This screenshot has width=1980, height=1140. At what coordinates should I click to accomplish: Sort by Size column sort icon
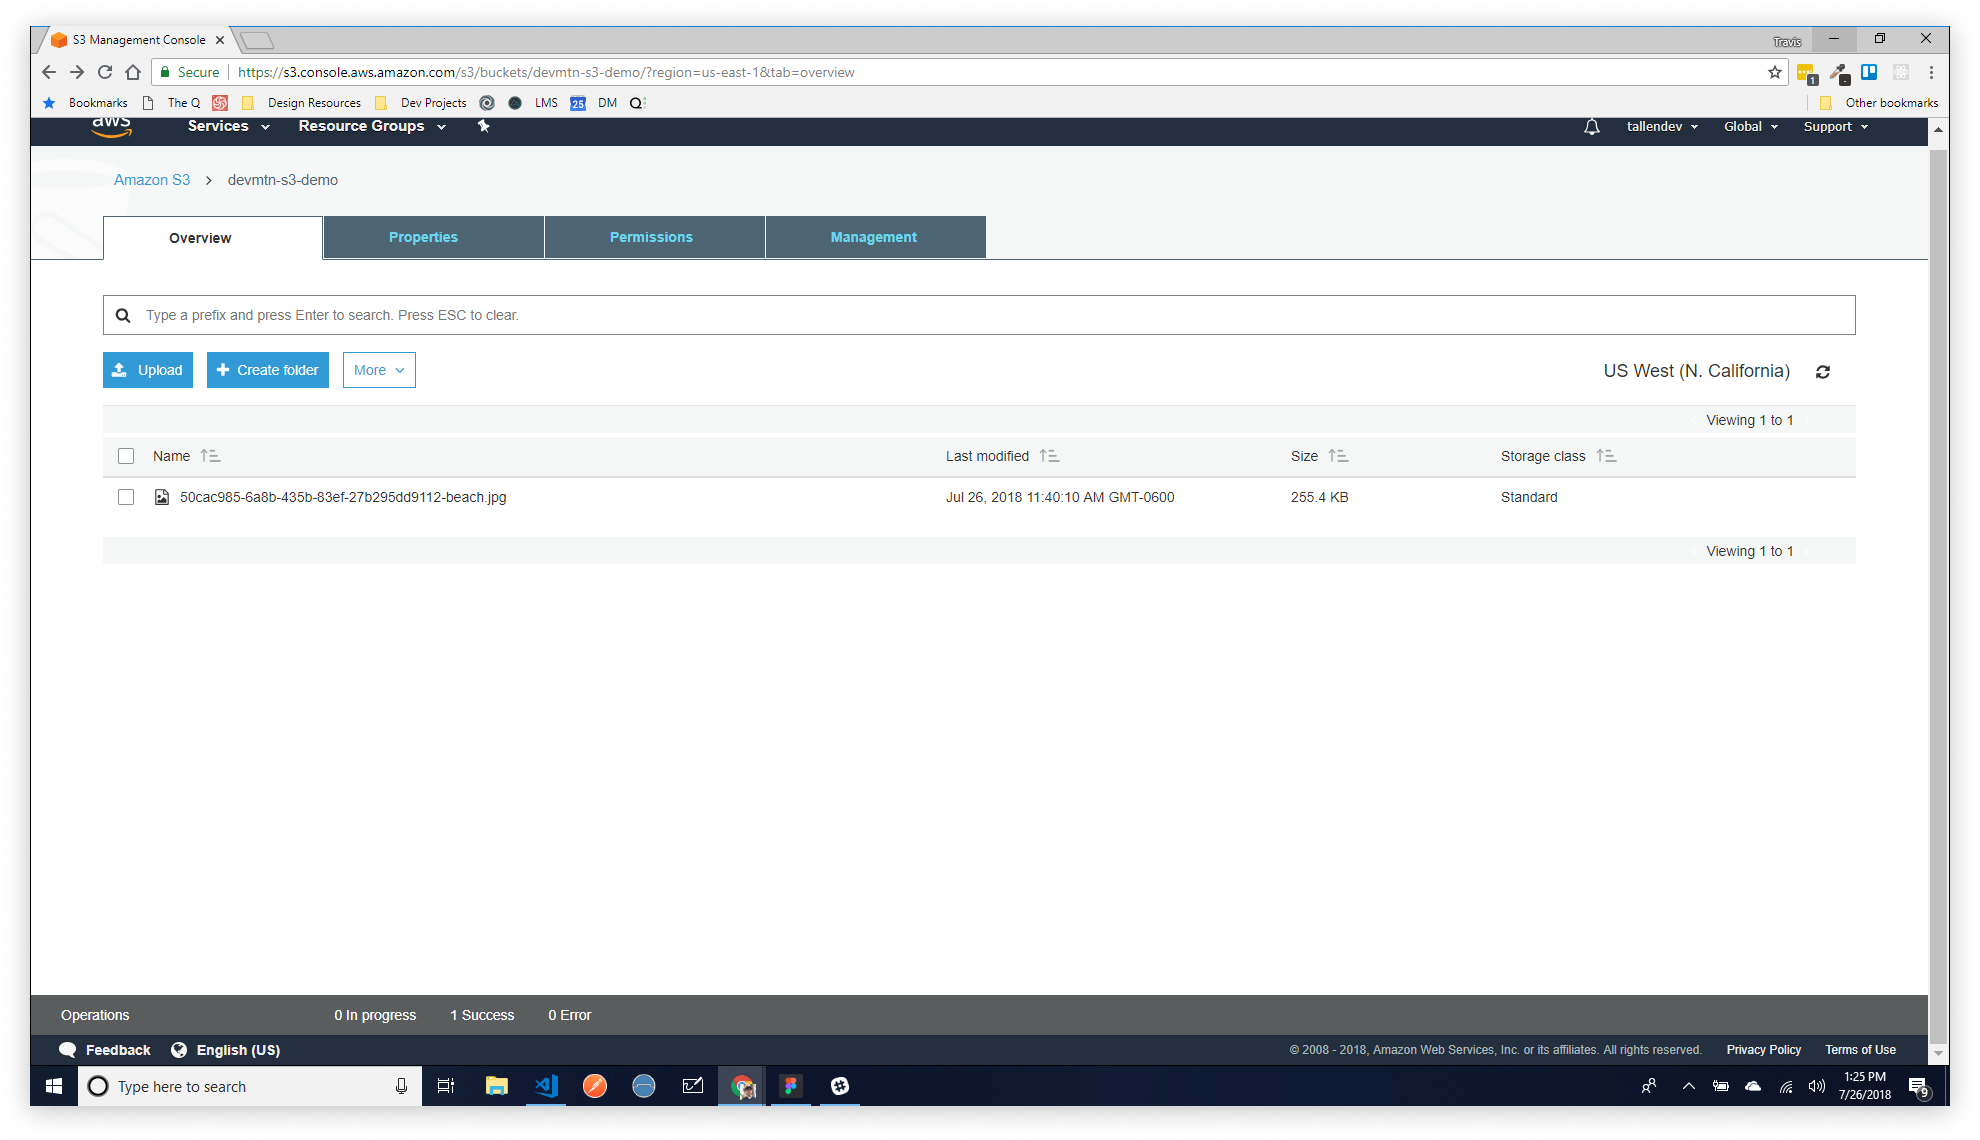point(1338,456)
